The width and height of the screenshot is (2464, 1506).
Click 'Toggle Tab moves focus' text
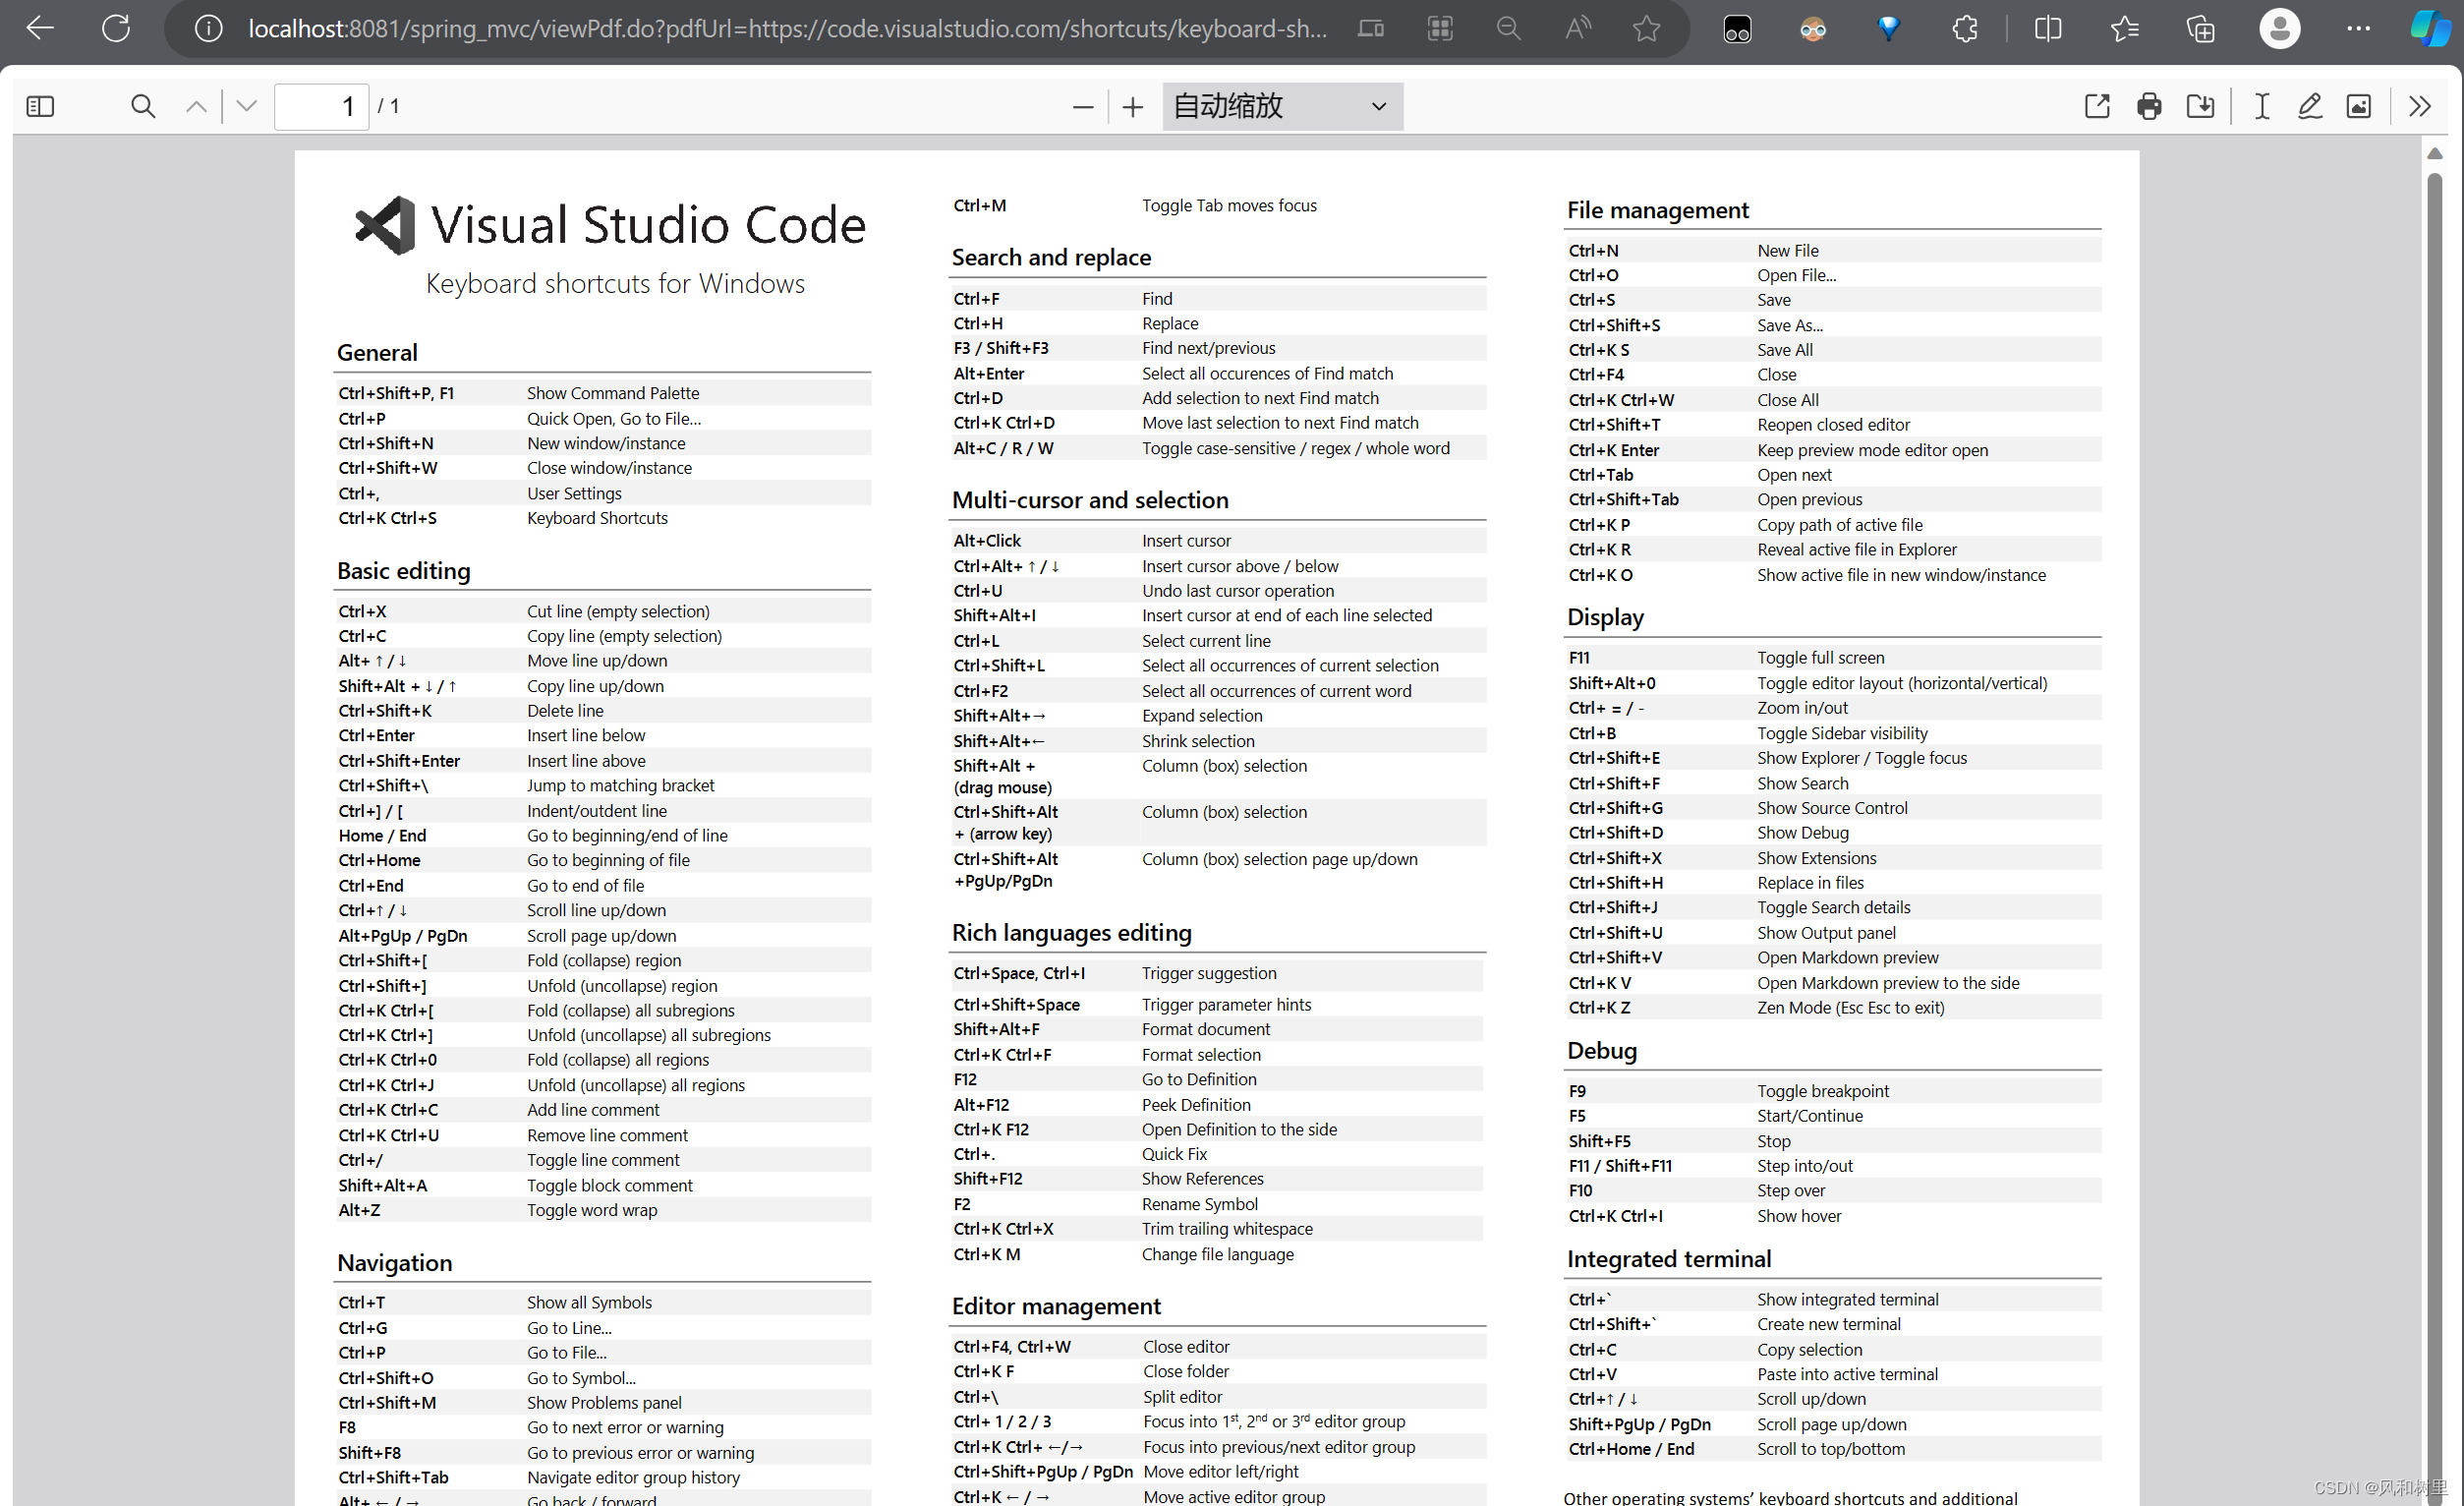point(1229,205)
